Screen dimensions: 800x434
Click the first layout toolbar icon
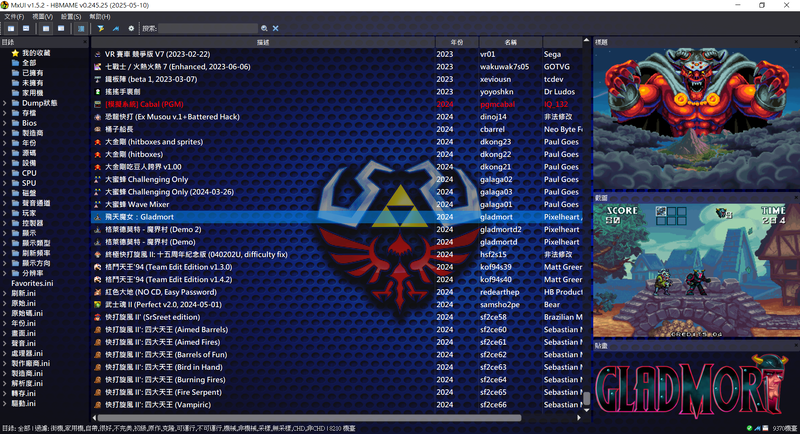pyautogui.click(x=11, y=29)
